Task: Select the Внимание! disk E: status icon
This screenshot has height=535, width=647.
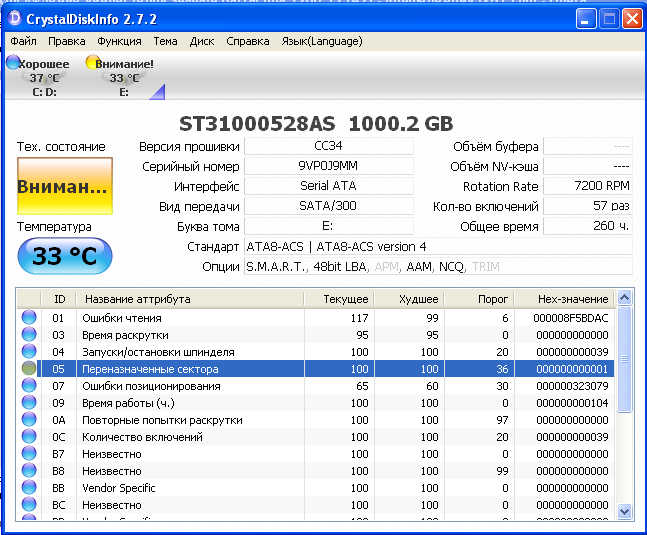Action: point(92,63)
